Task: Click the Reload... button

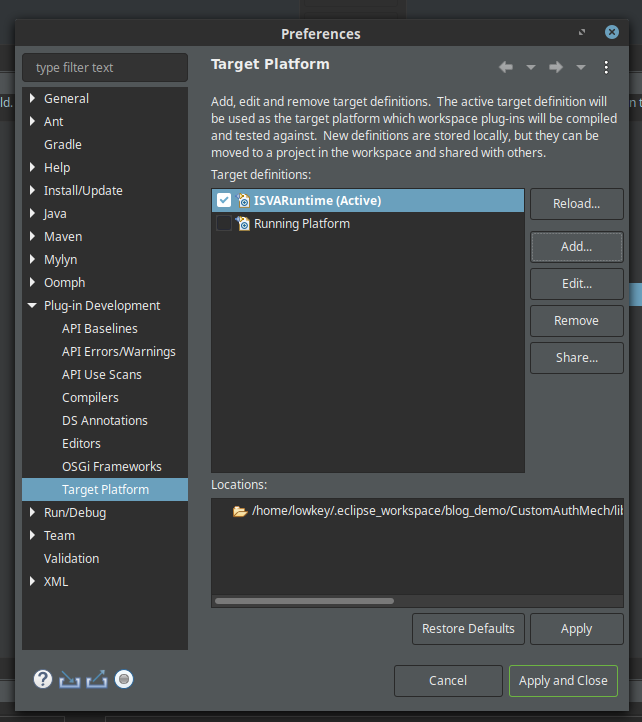Action: 577,204
